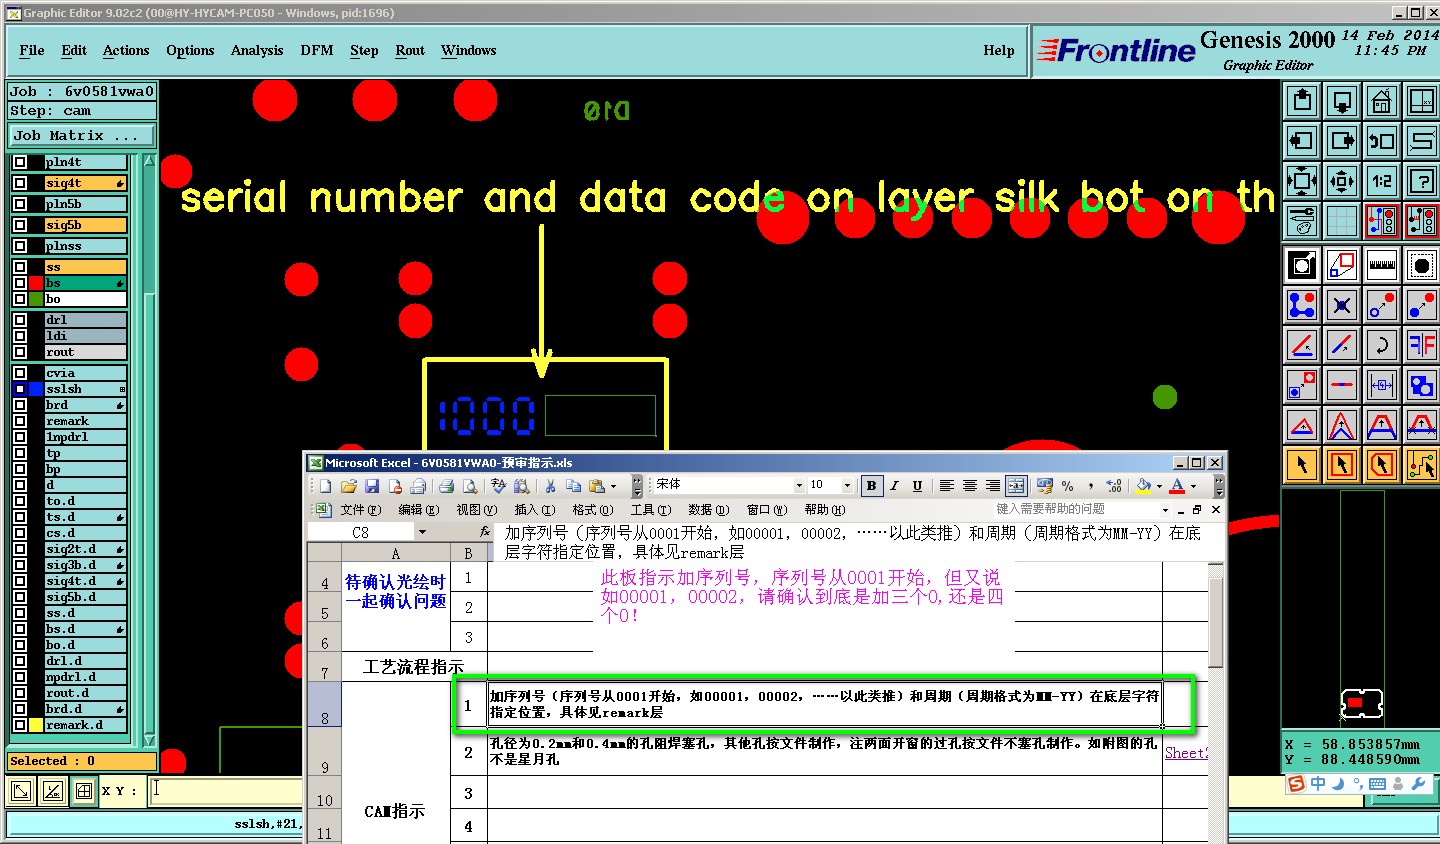This screenshot has height=844, width=1440.
Task: Toggle the grid display icon
Action: click(x=1342, y=221)
